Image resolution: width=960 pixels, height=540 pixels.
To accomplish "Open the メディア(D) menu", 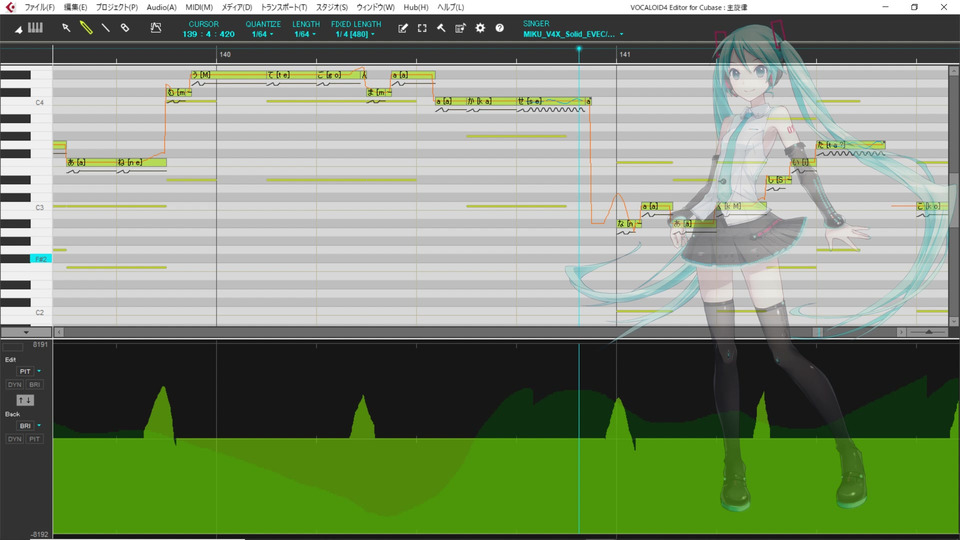I will coord(236,7).
